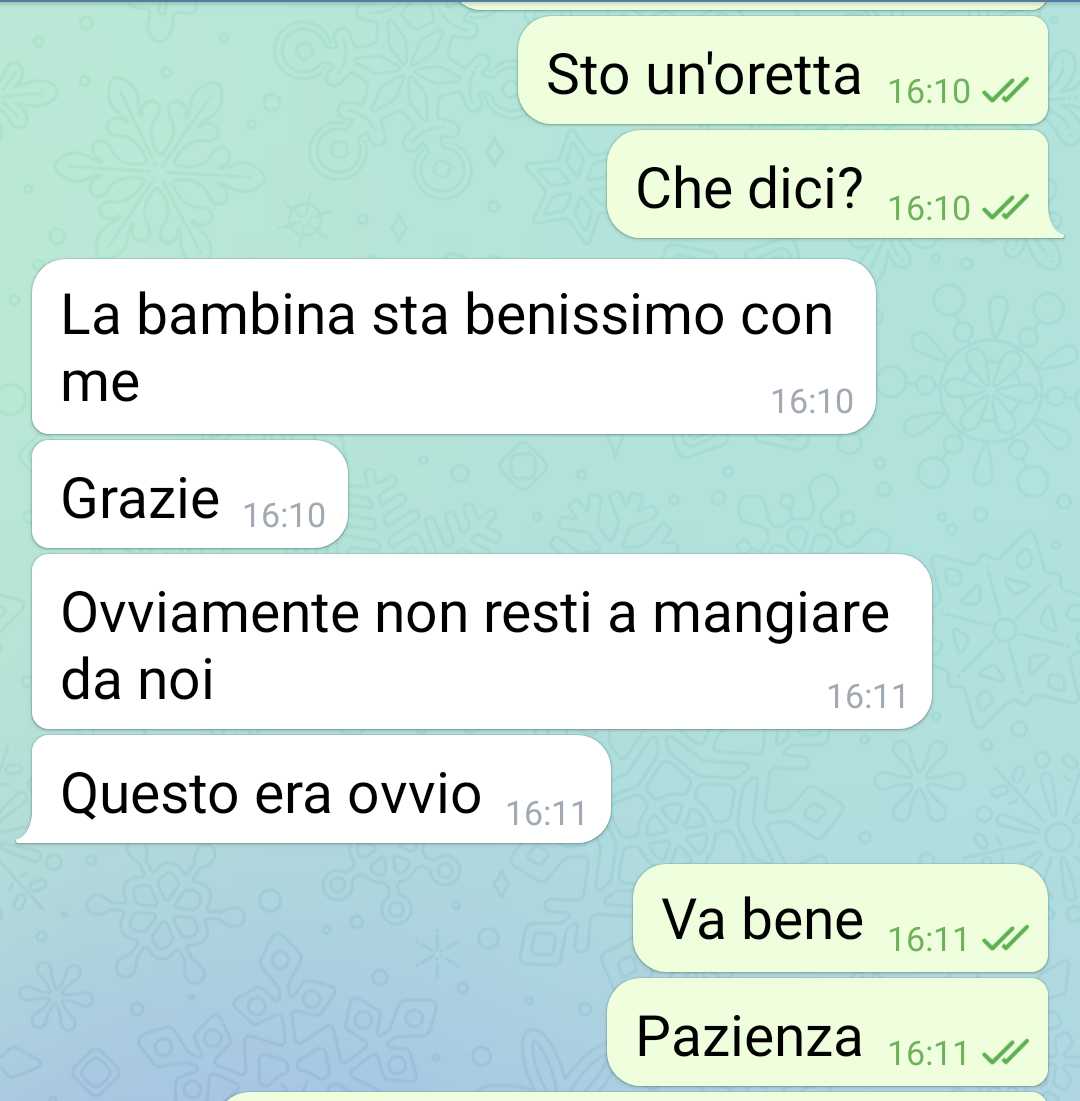Select the 'Pazienza' message bubble
Screen dimensions: 1080x1101
827,1032
